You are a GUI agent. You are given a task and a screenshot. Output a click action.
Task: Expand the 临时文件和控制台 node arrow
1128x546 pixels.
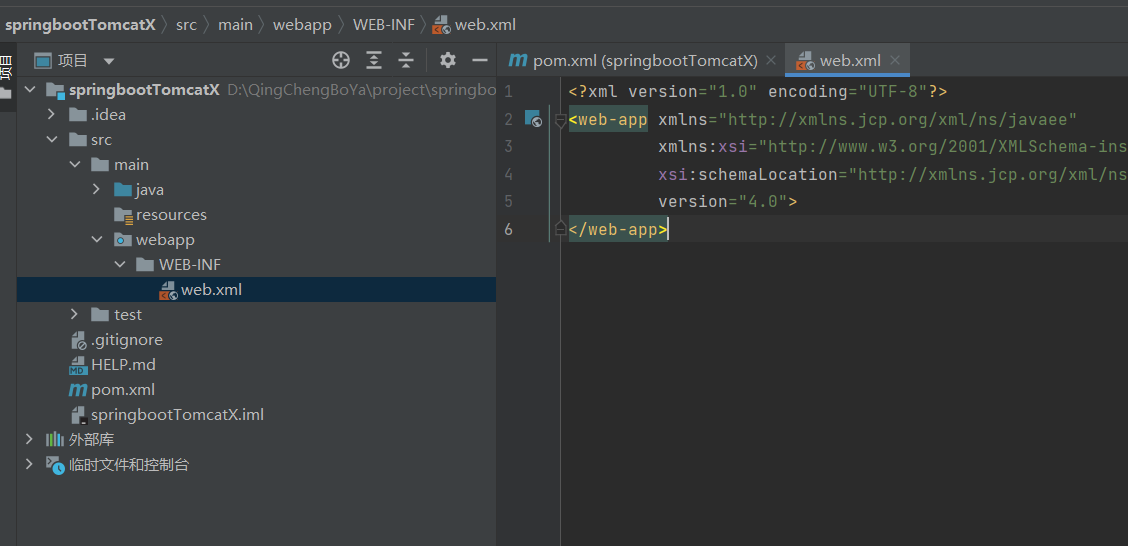[29, 464]
